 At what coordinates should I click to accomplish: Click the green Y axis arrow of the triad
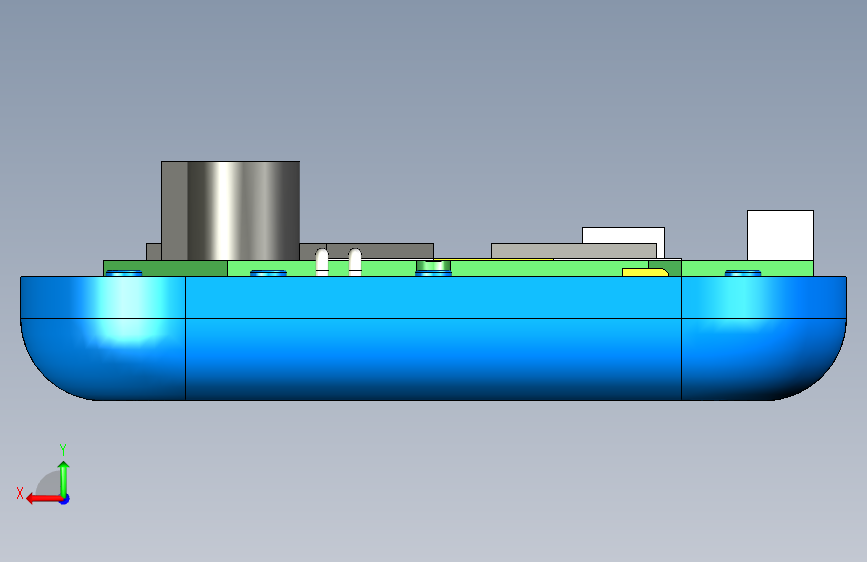coord(64,478)
